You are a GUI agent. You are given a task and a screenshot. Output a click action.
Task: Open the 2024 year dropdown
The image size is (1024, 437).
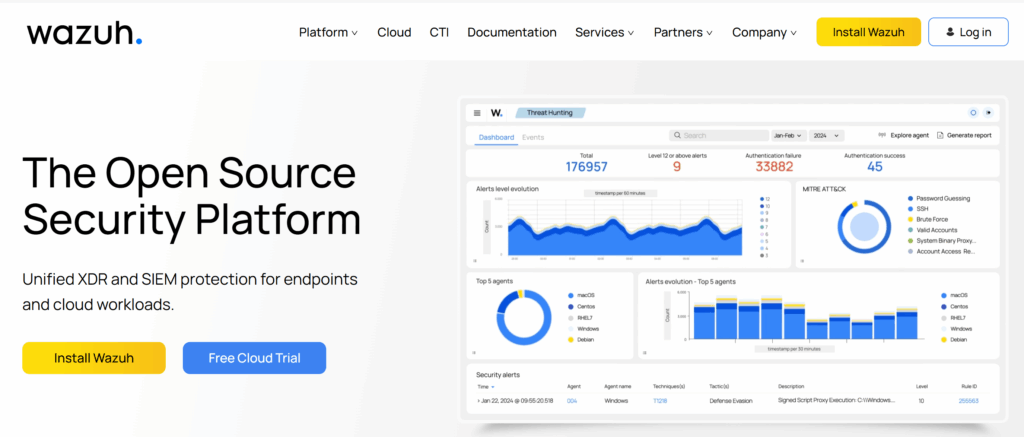826,136
